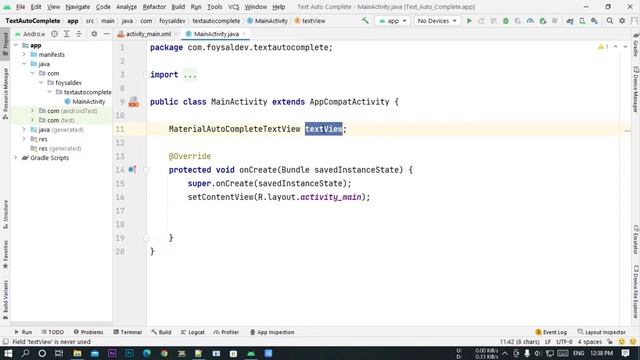Click Attach Debugger to Android Process icon

click(542, 20)
